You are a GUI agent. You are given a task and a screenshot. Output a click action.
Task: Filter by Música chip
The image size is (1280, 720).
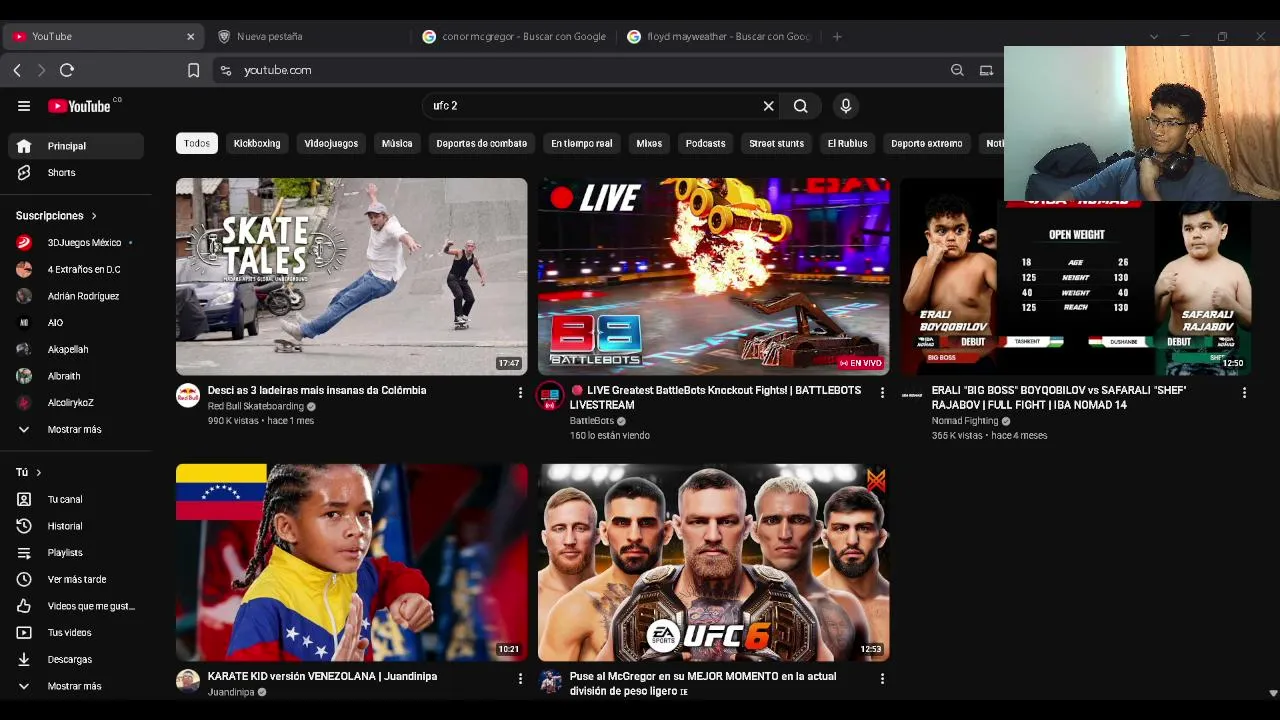click(397, 143)
